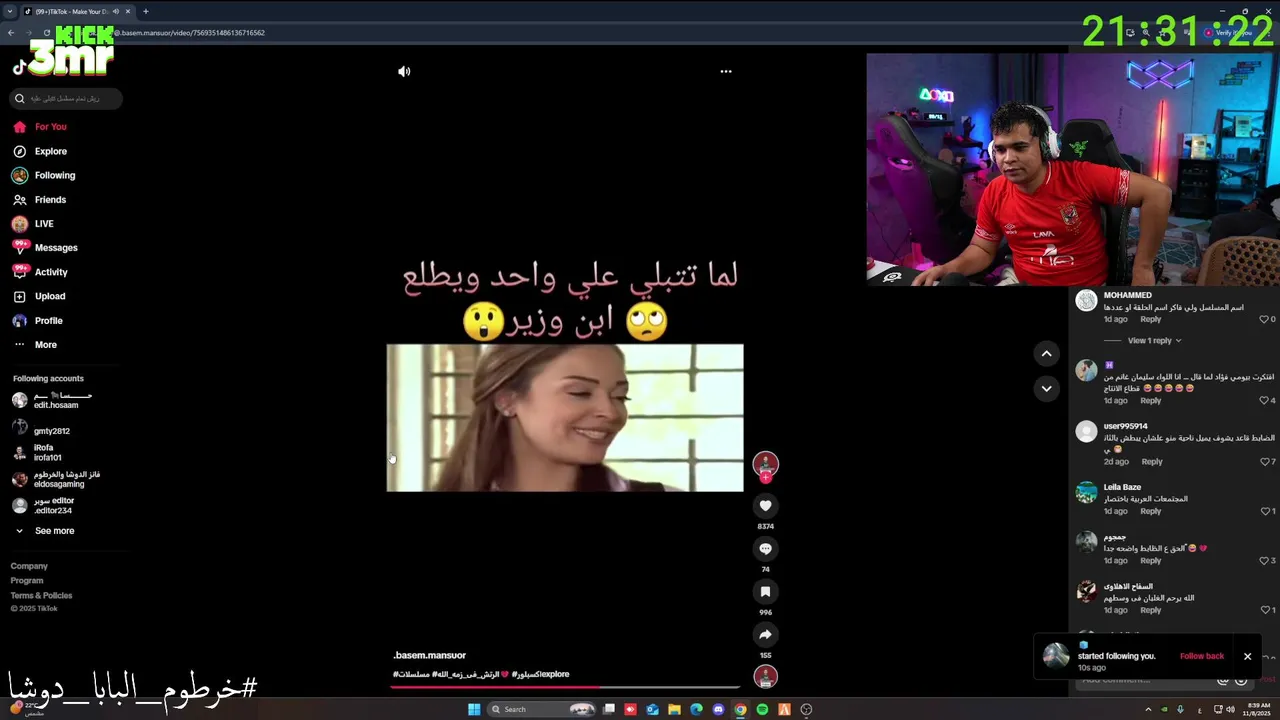Open the sound disc avatar below share
This screenshot has height=720, width=1280.
click(765, 677)
